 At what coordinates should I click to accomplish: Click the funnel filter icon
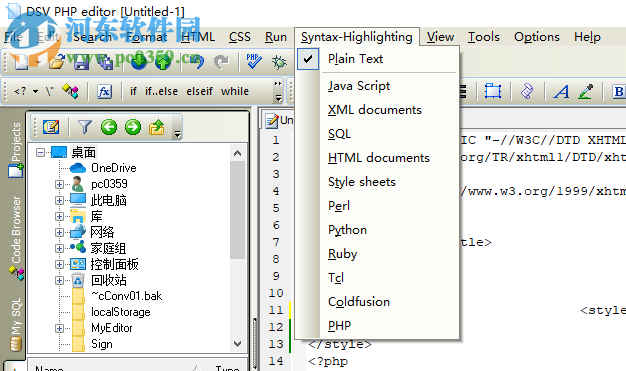[x=85, y=127]
